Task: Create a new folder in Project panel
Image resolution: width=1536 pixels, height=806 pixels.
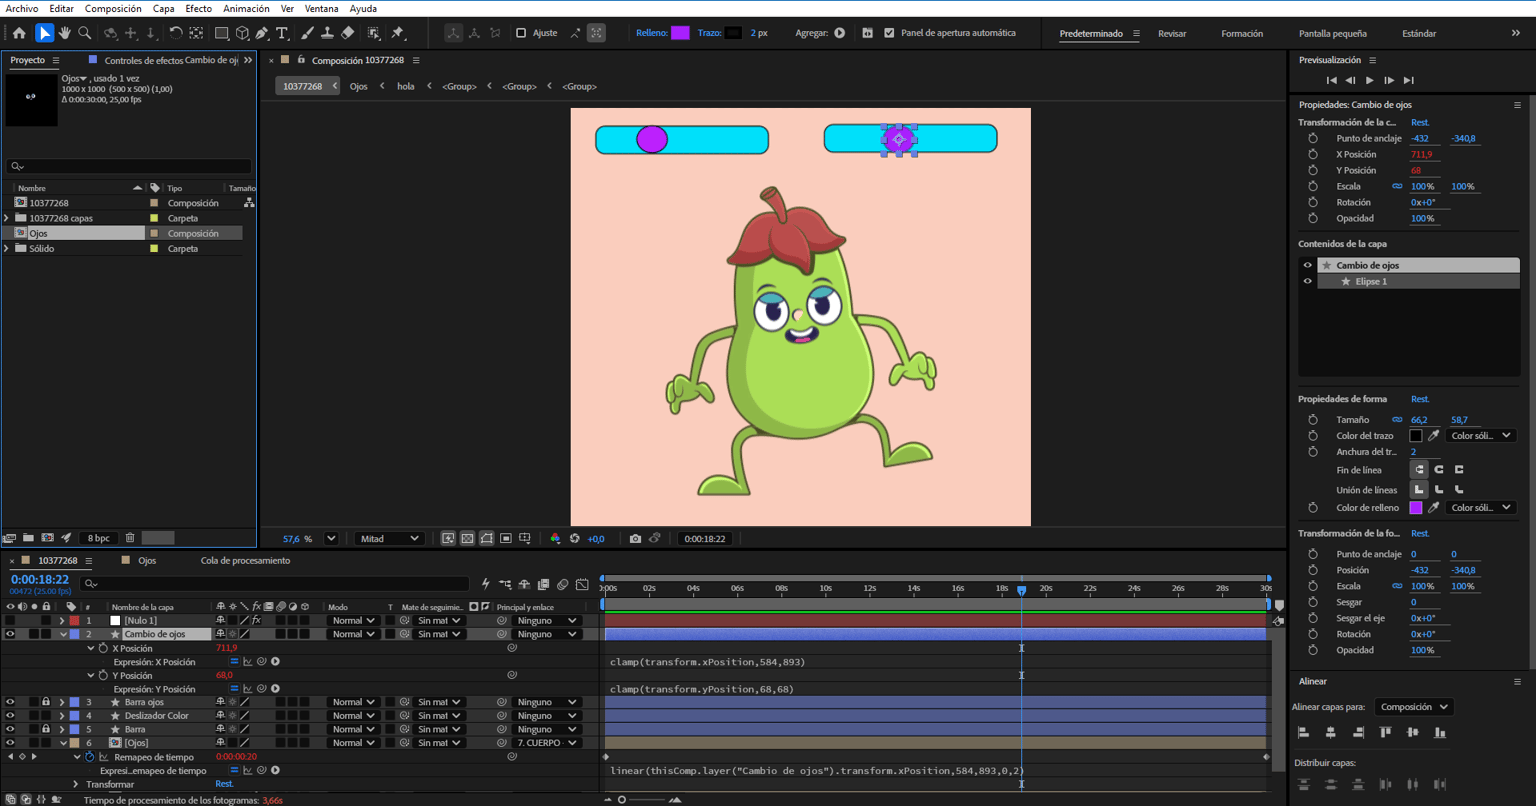Action: [28, 538]
